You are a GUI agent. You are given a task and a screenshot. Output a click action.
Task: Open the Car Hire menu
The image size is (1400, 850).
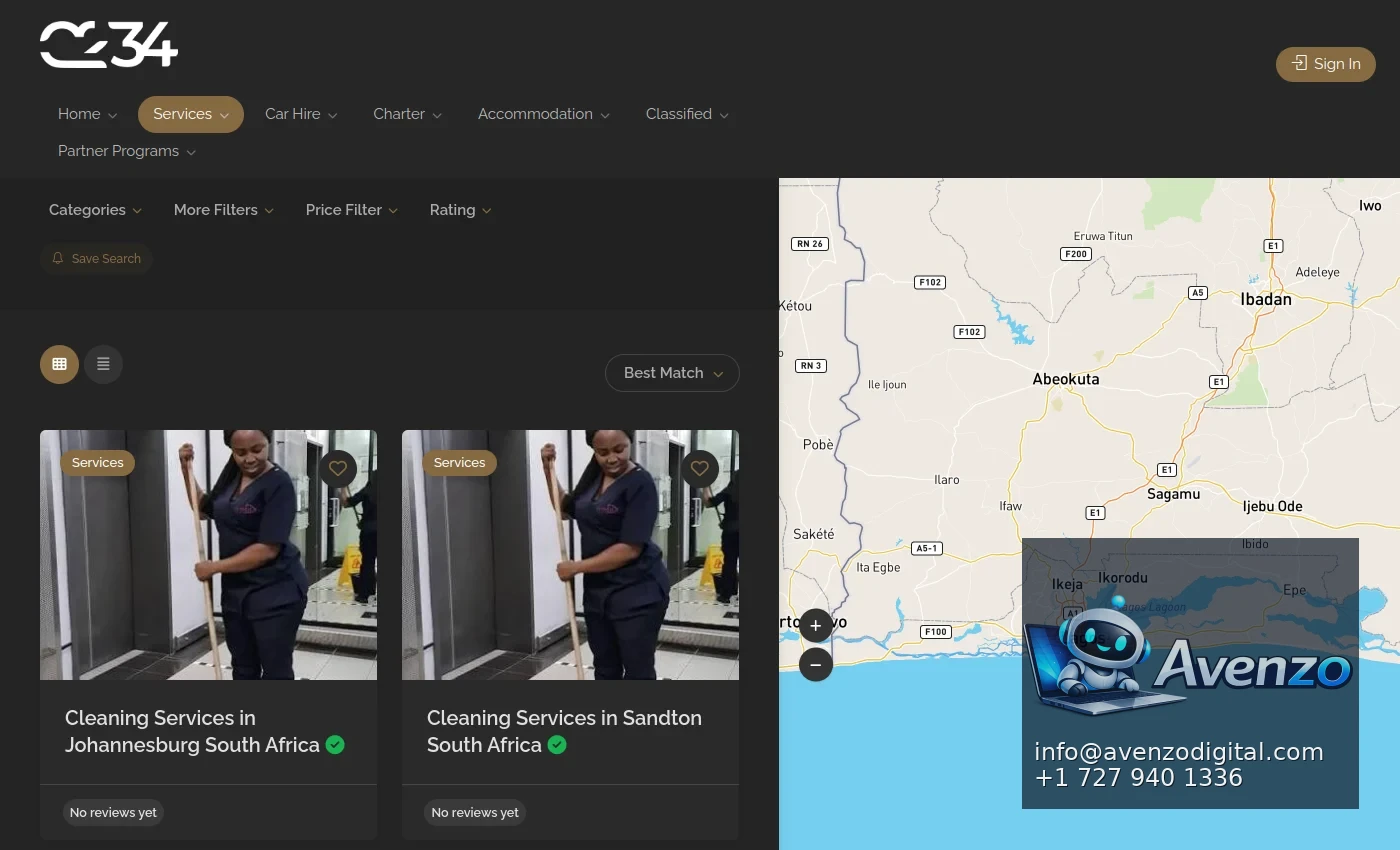click(x=301, y=114)
